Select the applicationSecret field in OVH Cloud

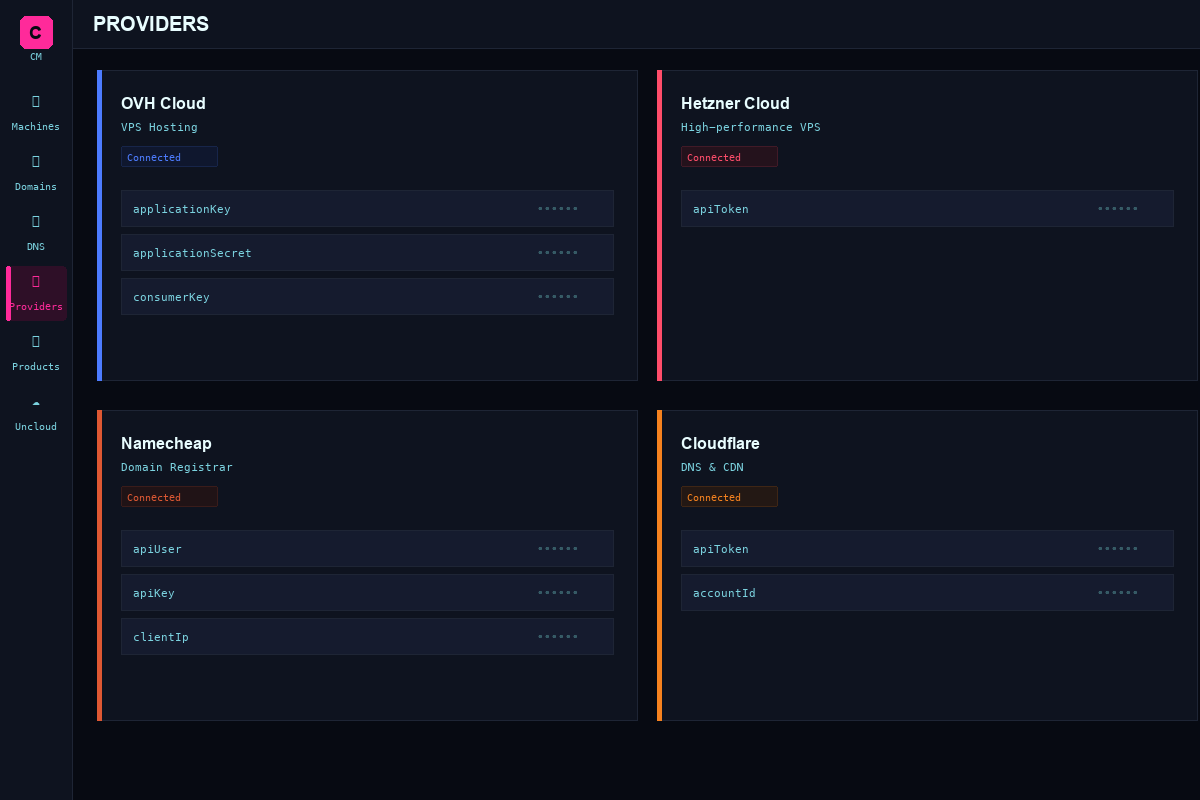click(367, 253)
